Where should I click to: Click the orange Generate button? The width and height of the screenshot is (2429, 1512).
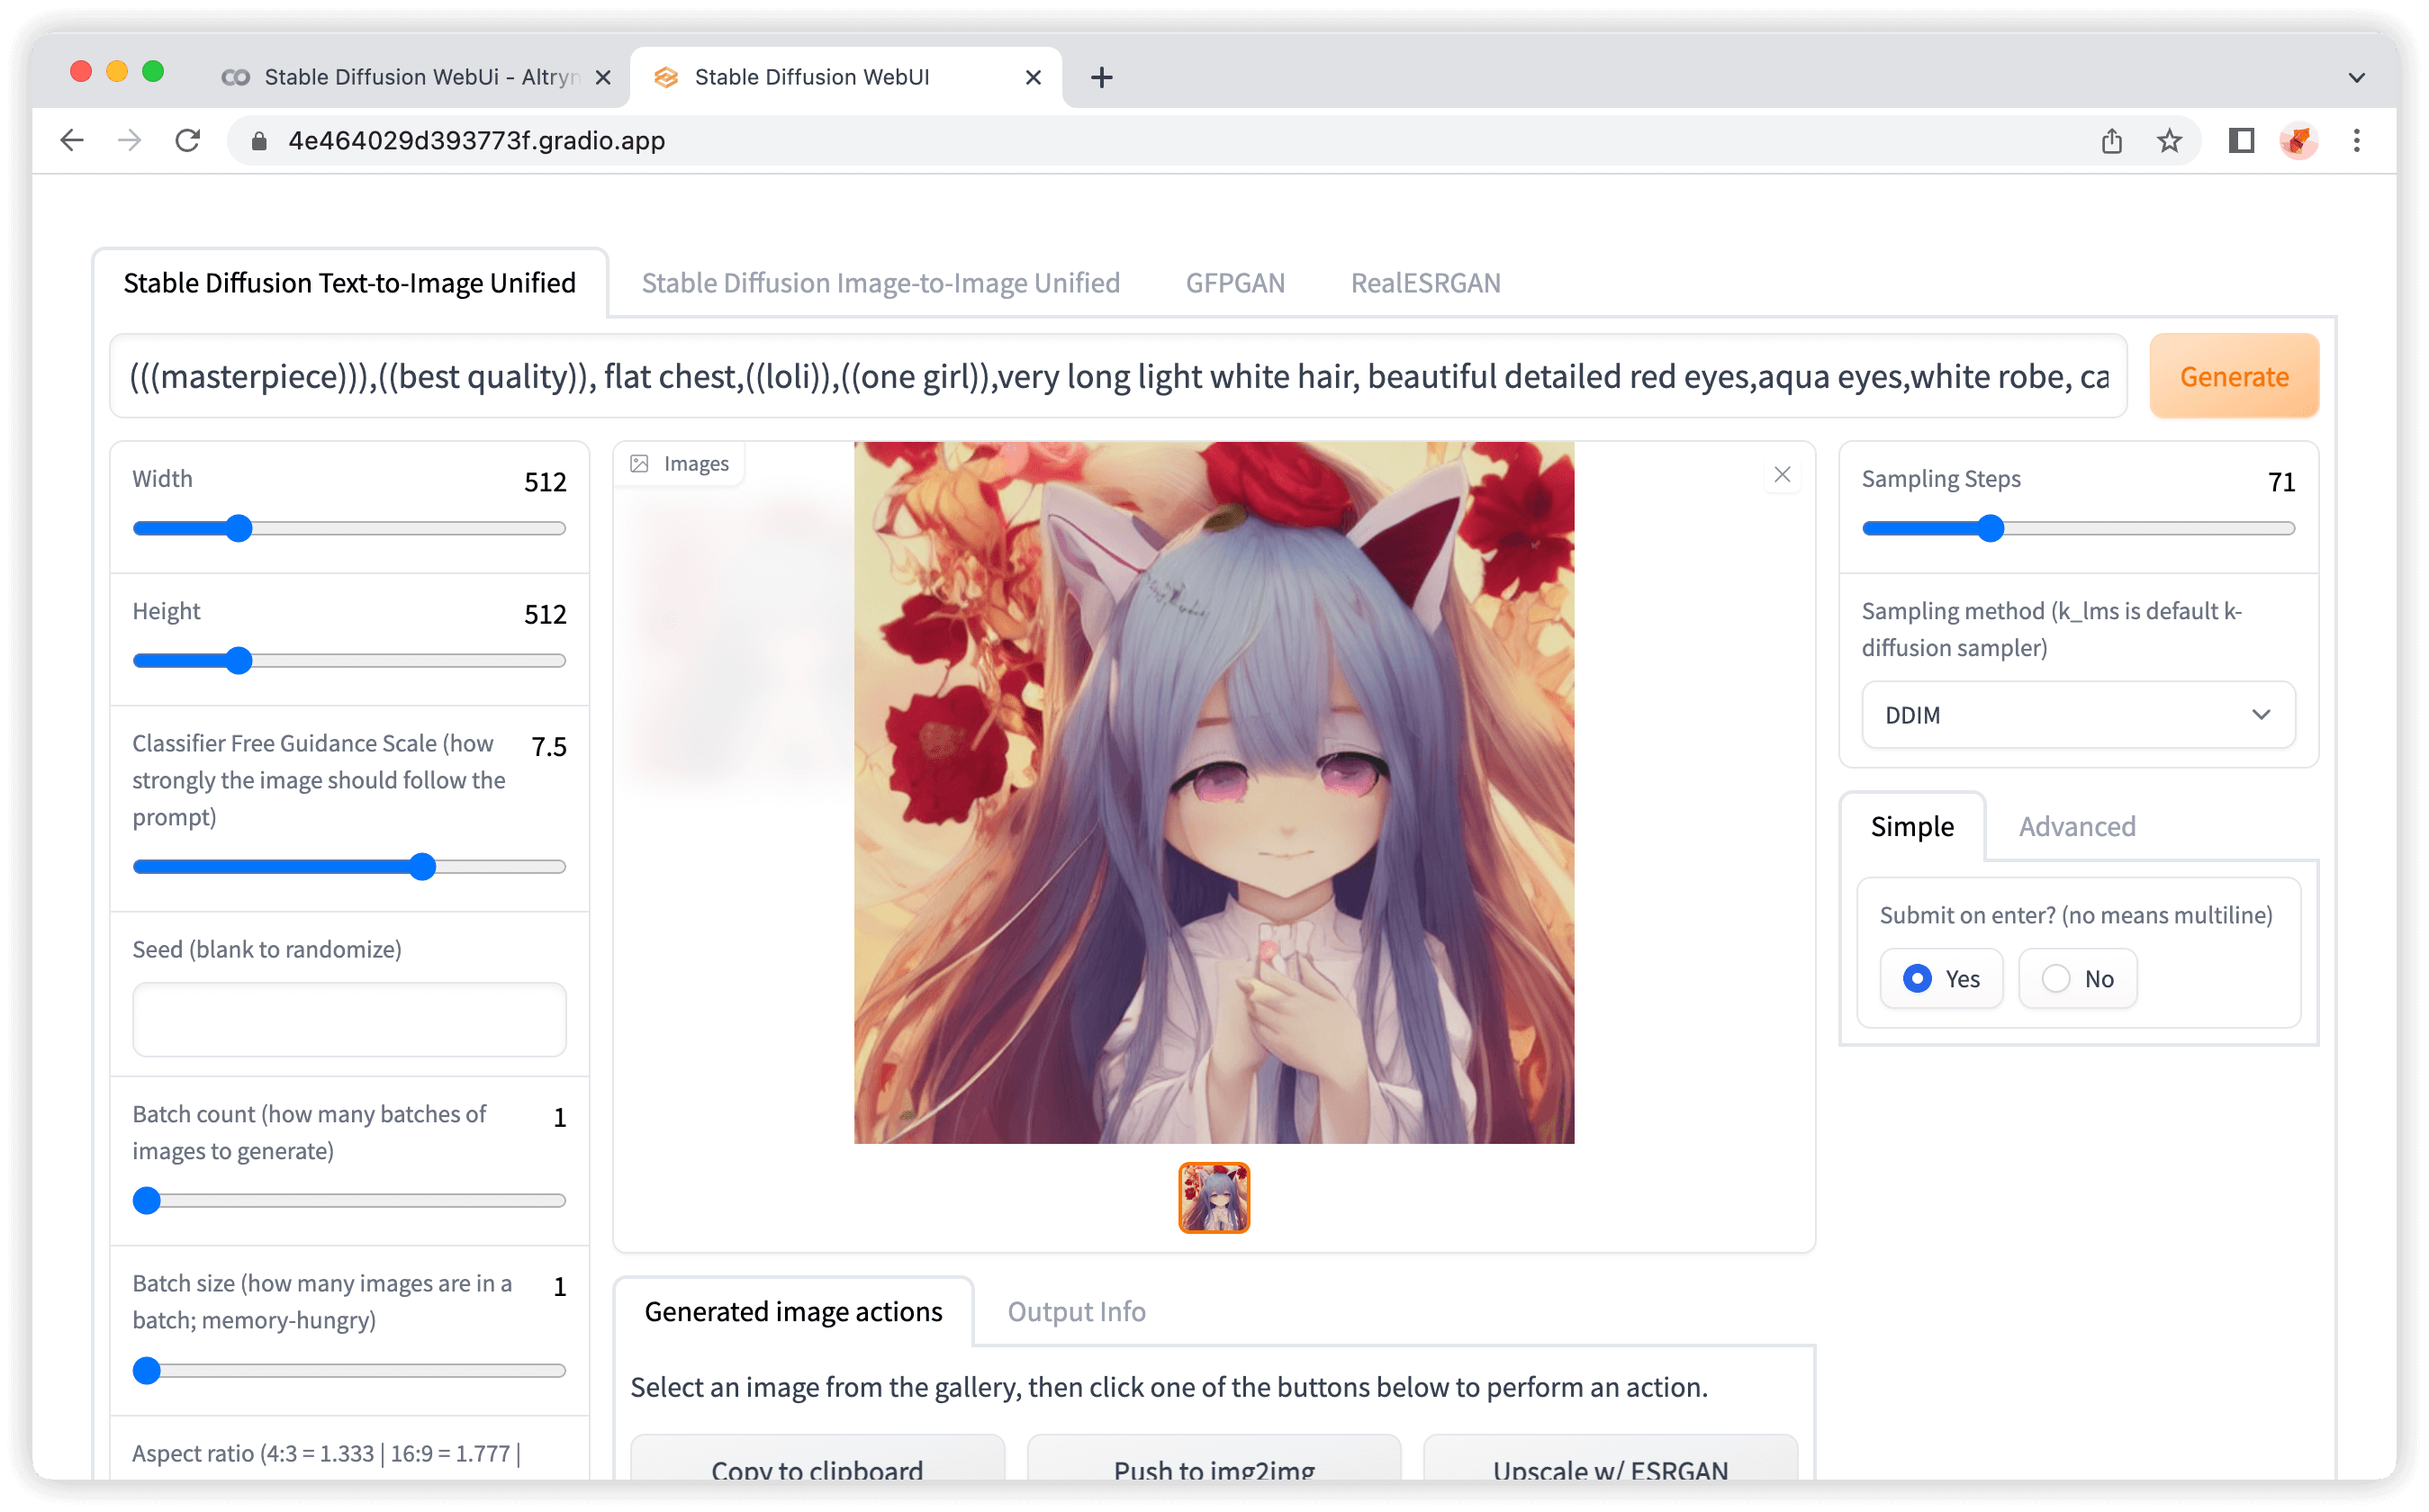point(2233,376)
